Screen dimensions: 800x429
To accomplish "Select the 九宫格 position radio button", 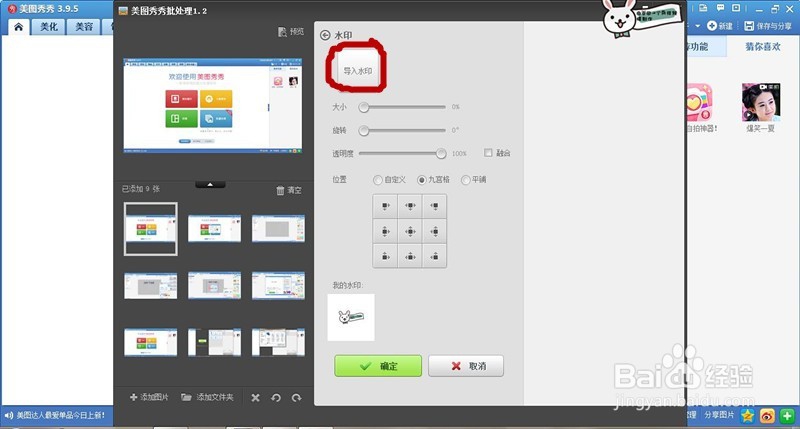I will (421, 180).
